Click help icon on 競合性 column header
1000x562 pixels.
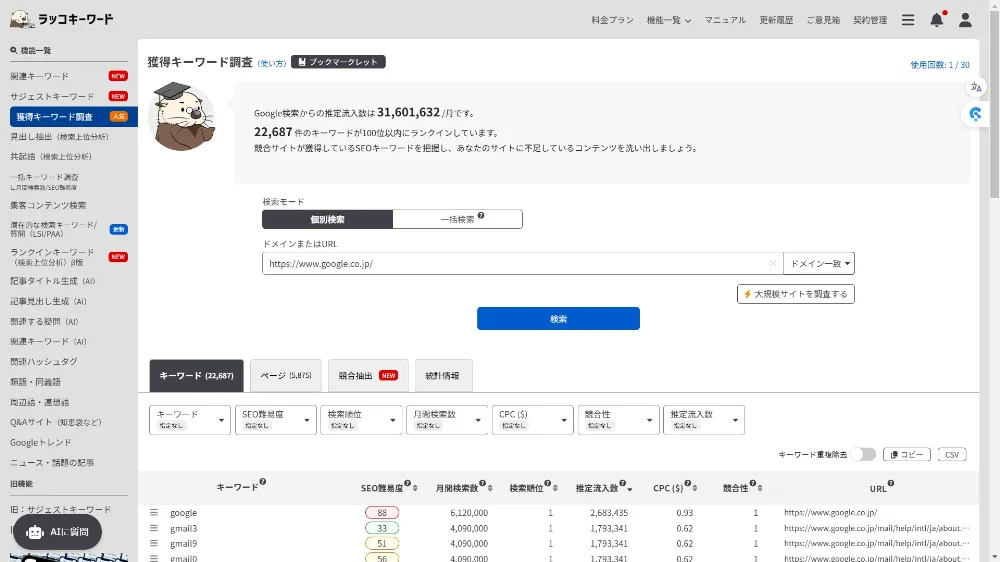753,484
